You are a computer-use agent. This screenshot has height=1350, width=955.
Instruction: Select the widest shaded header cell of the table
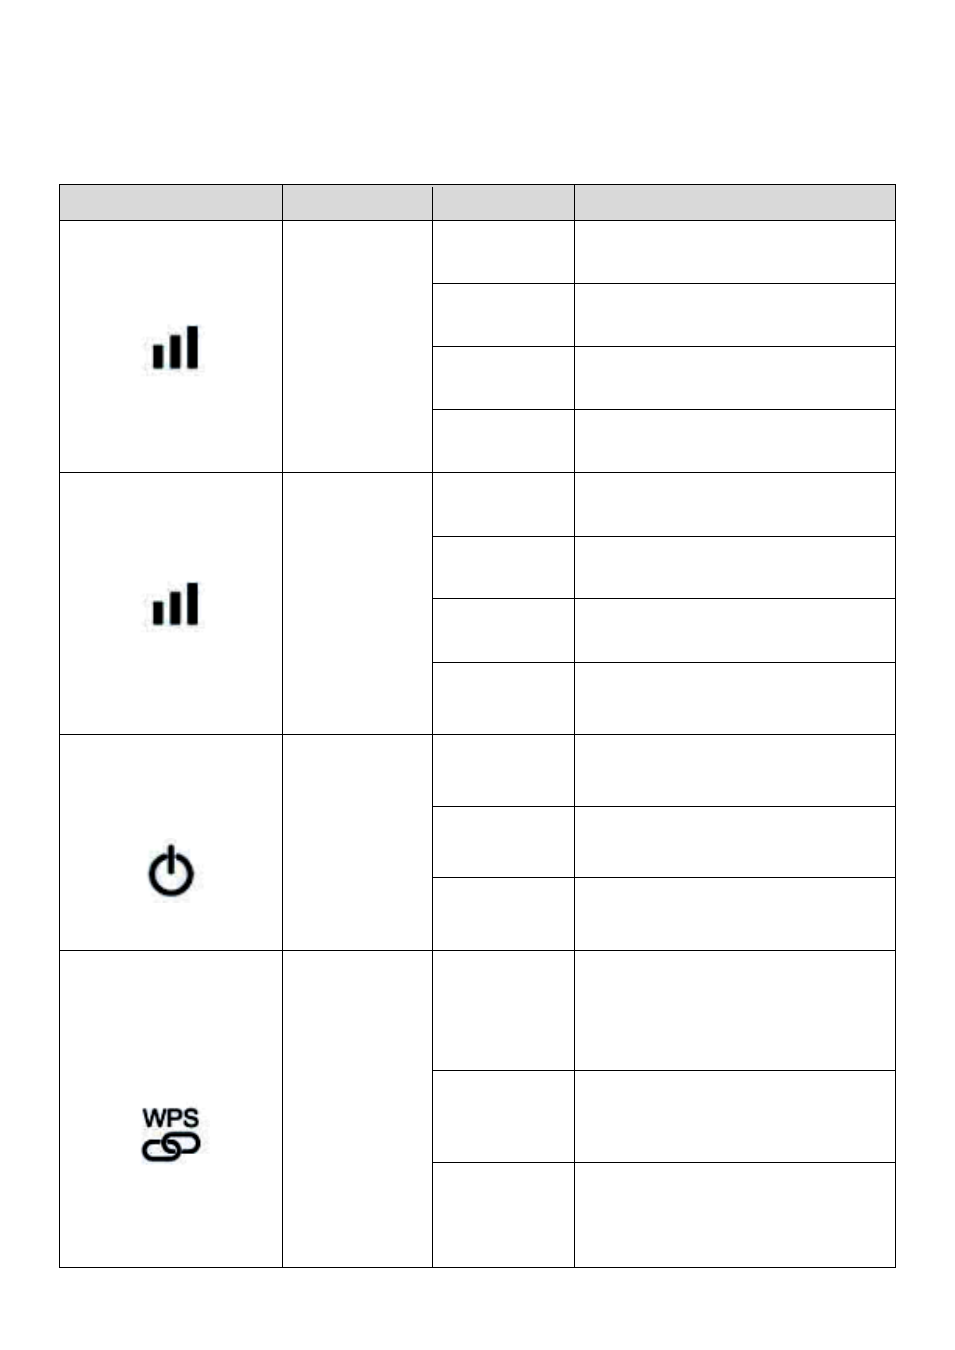click(735, 202)
